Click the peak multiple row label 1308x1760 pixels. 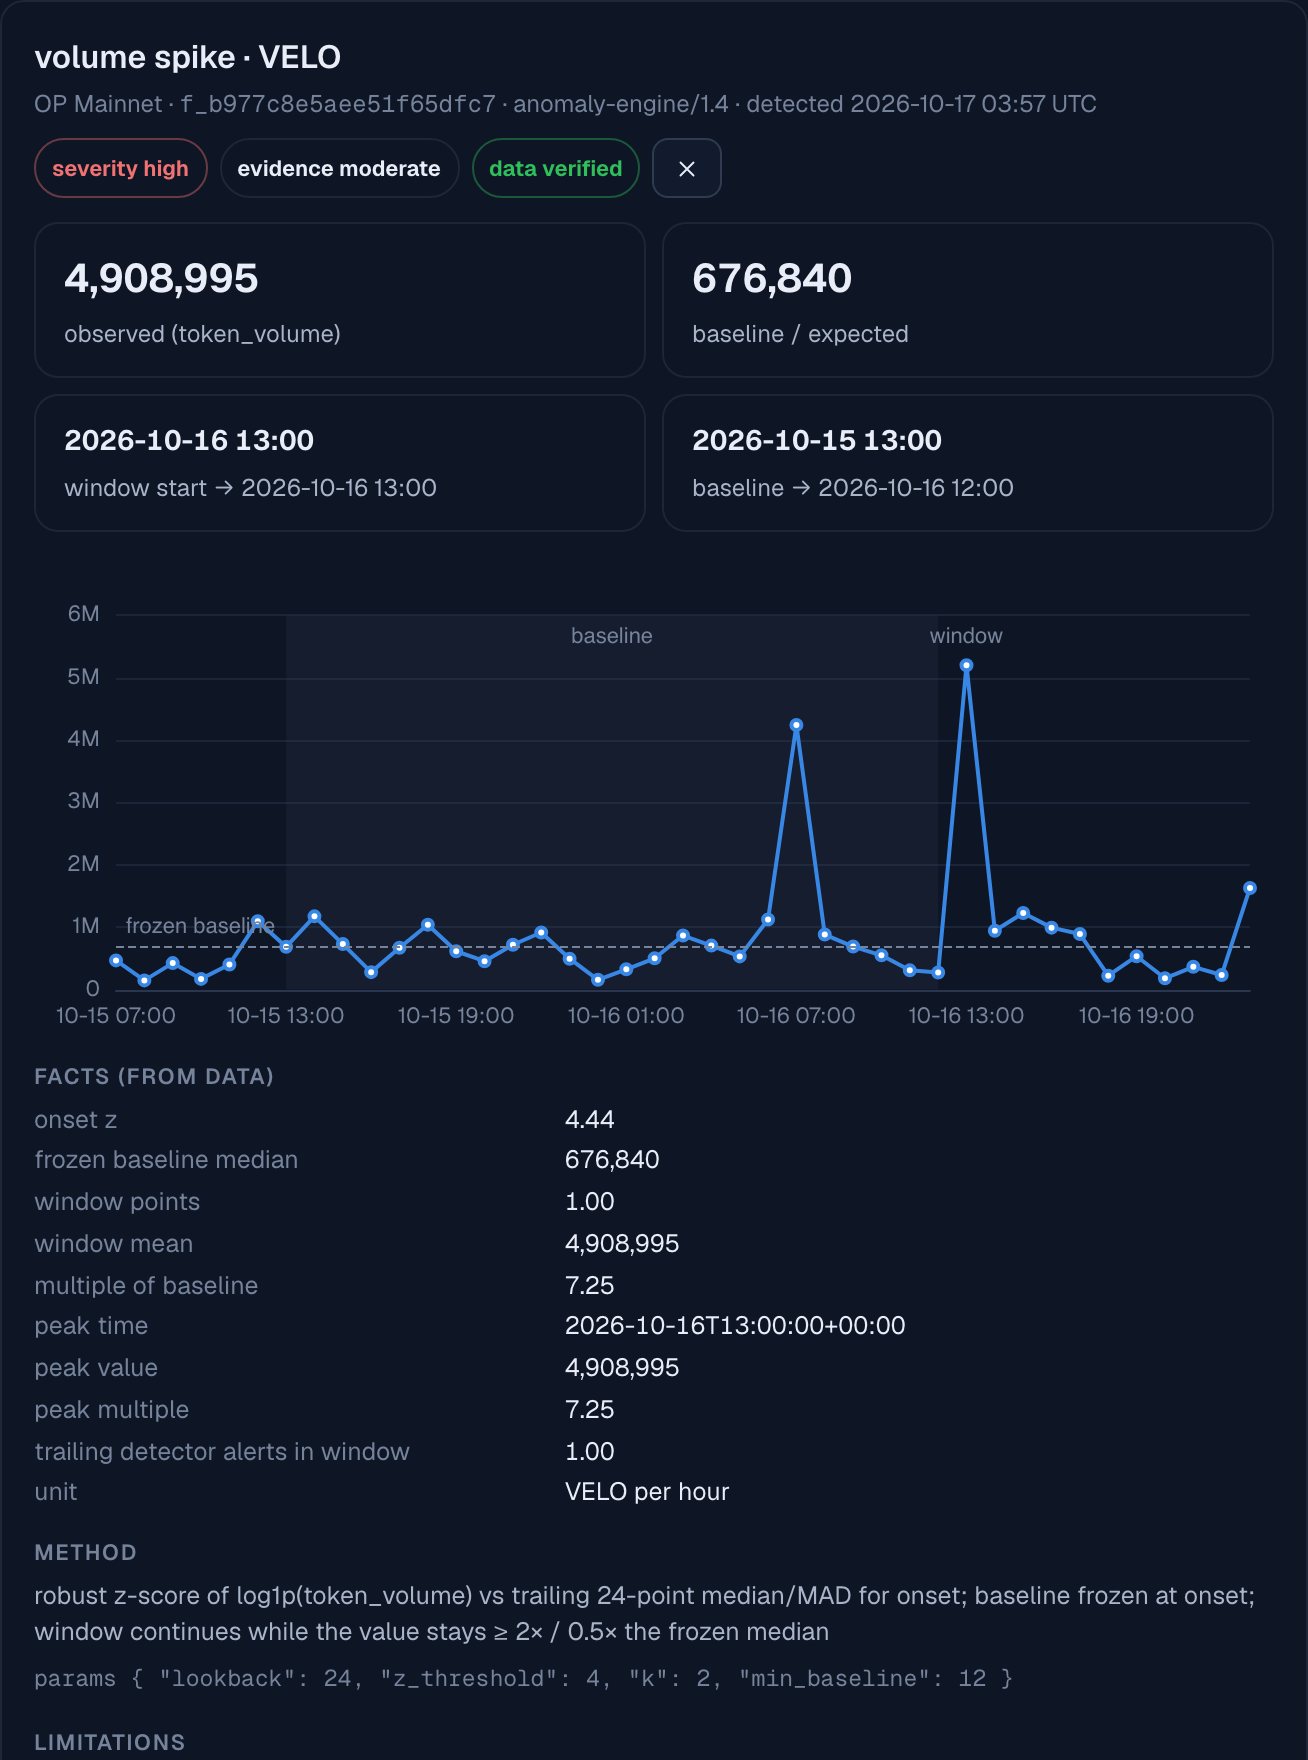click(x=112, y=1410)
